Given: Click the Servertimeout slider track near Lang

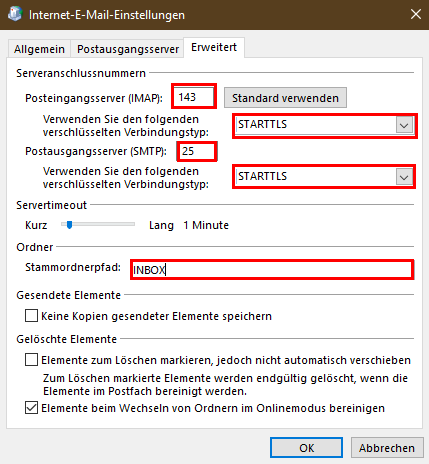Looking at the screenshot, I should pyautogui.click(x=127, y=224).
